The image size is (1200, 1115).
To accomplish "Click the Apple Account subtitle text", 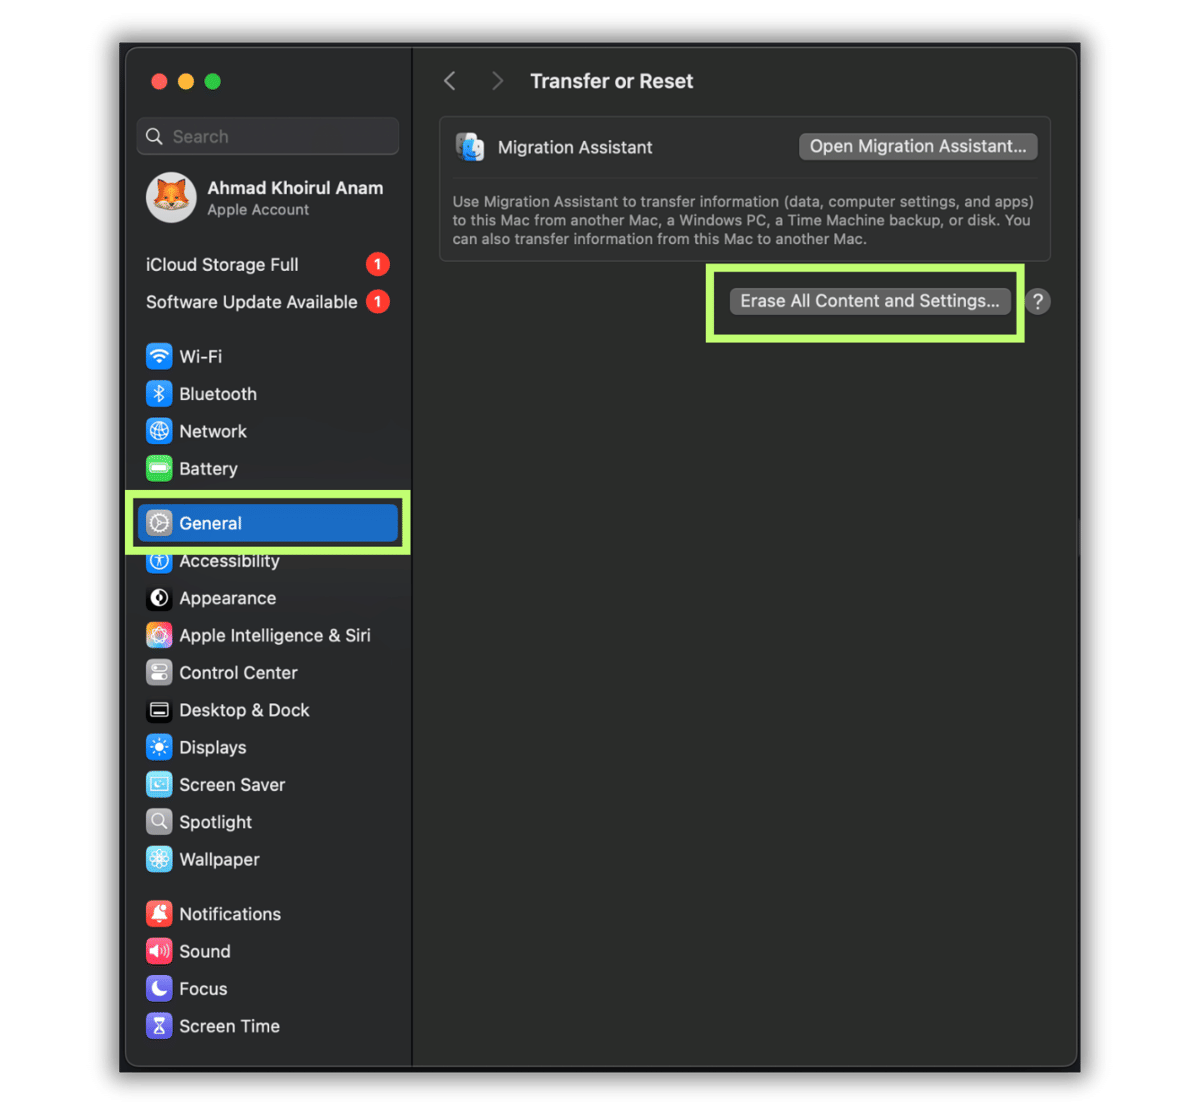I will [x=258, y=210].
